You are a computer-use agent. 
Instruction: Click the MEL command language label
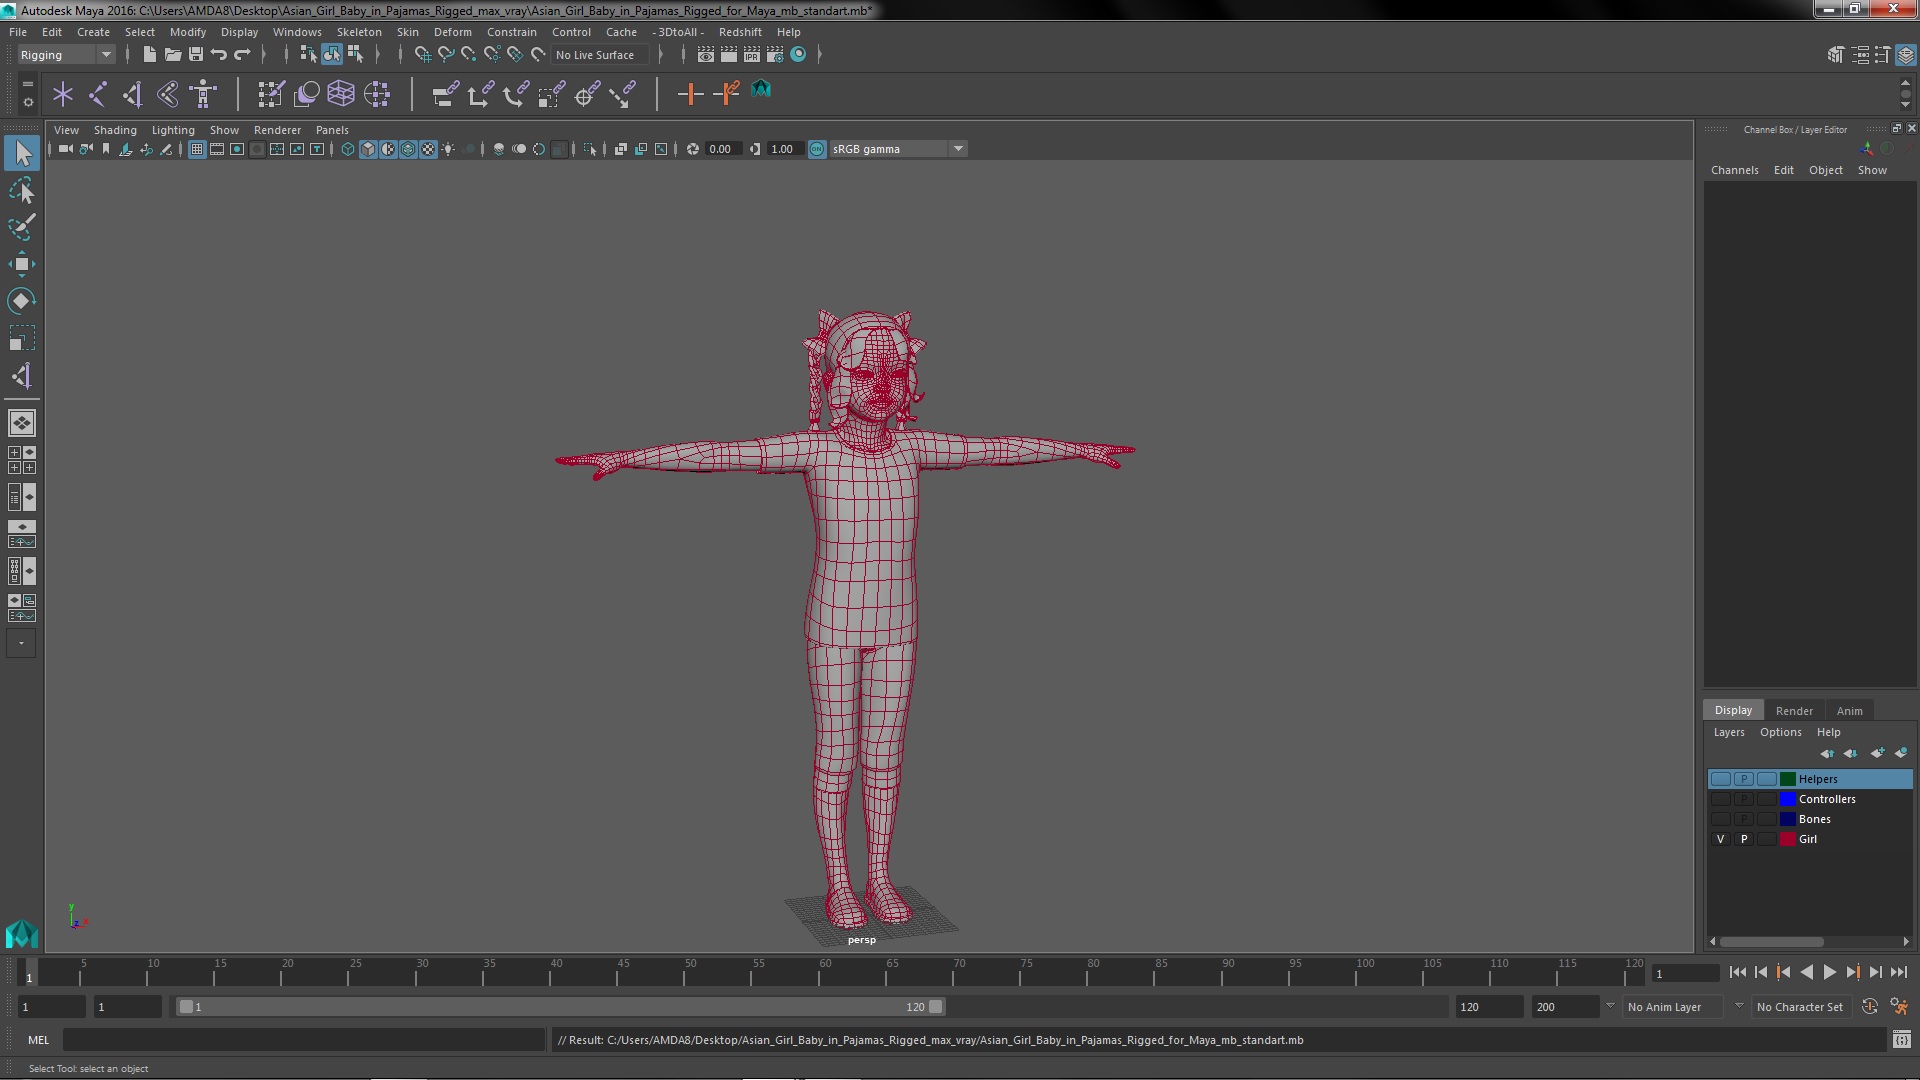coord(38,1040)
